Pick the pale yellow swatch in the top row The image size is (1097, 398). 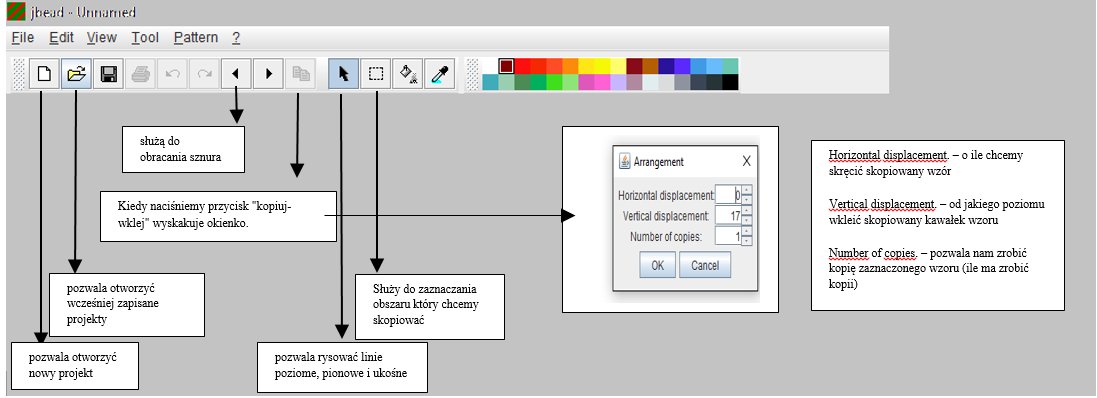618,66
